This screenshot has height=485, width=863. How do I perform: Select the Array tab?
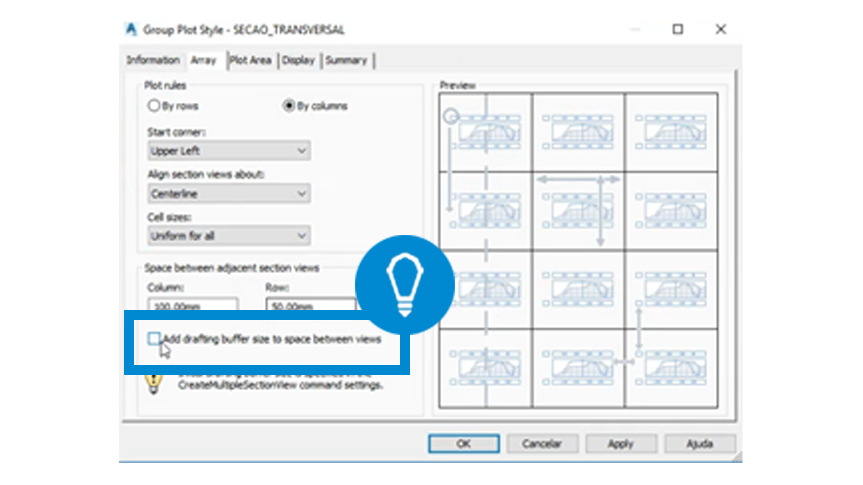204,60
